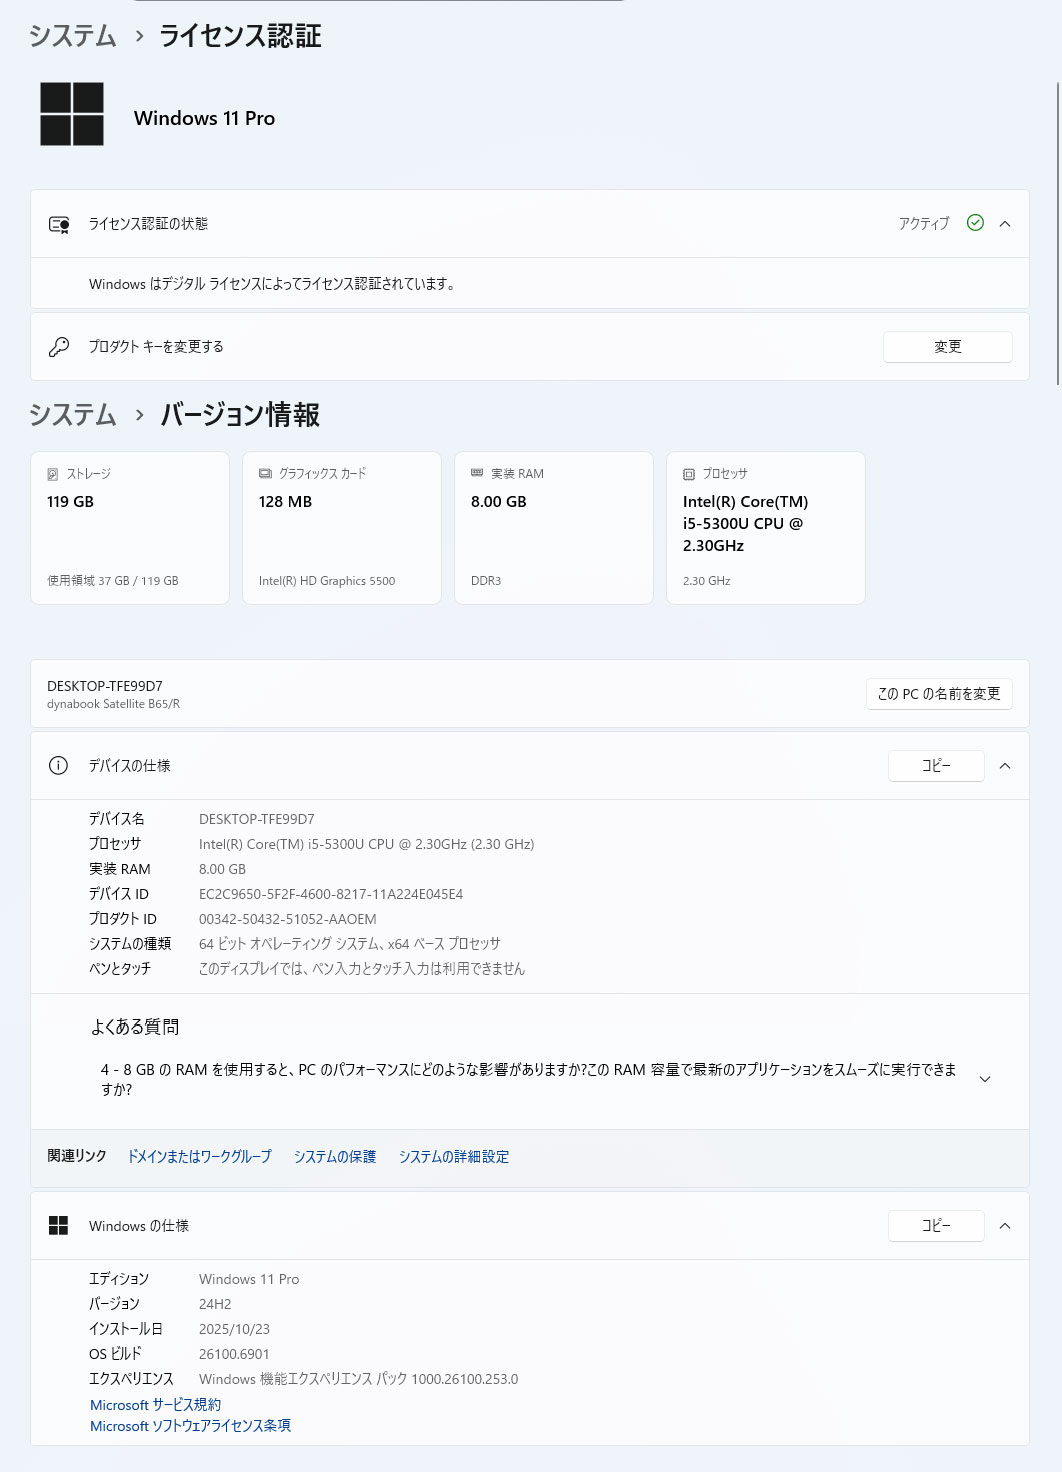Click the installed RAM icon

(x=477, y=473)
